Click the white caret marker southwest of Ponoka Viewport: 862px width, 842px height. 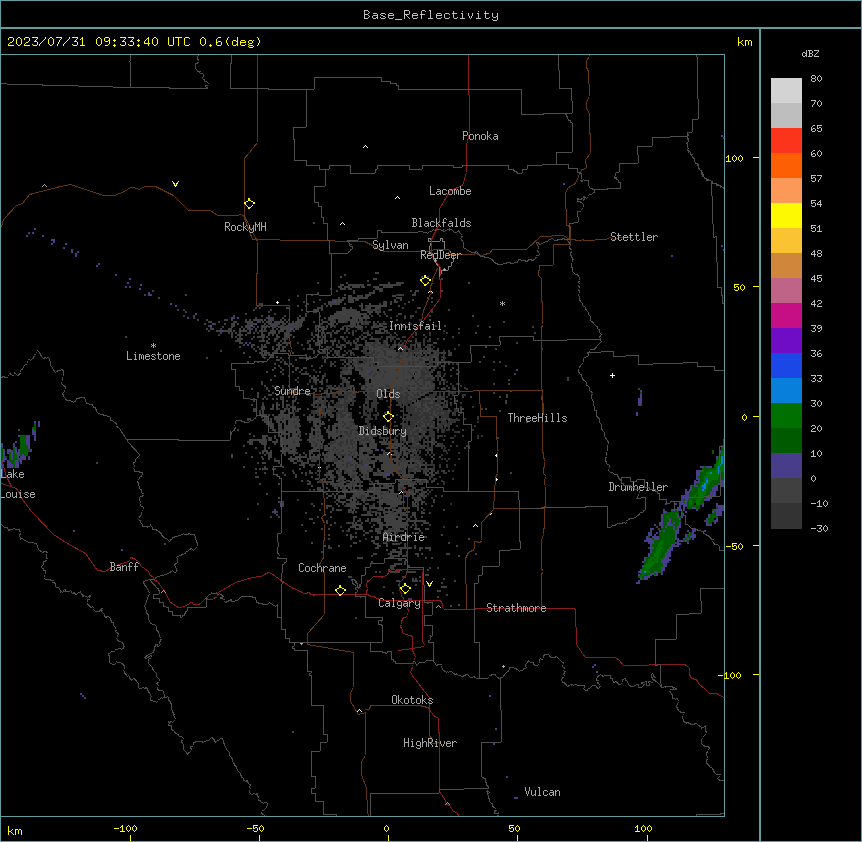pos(366,147)
